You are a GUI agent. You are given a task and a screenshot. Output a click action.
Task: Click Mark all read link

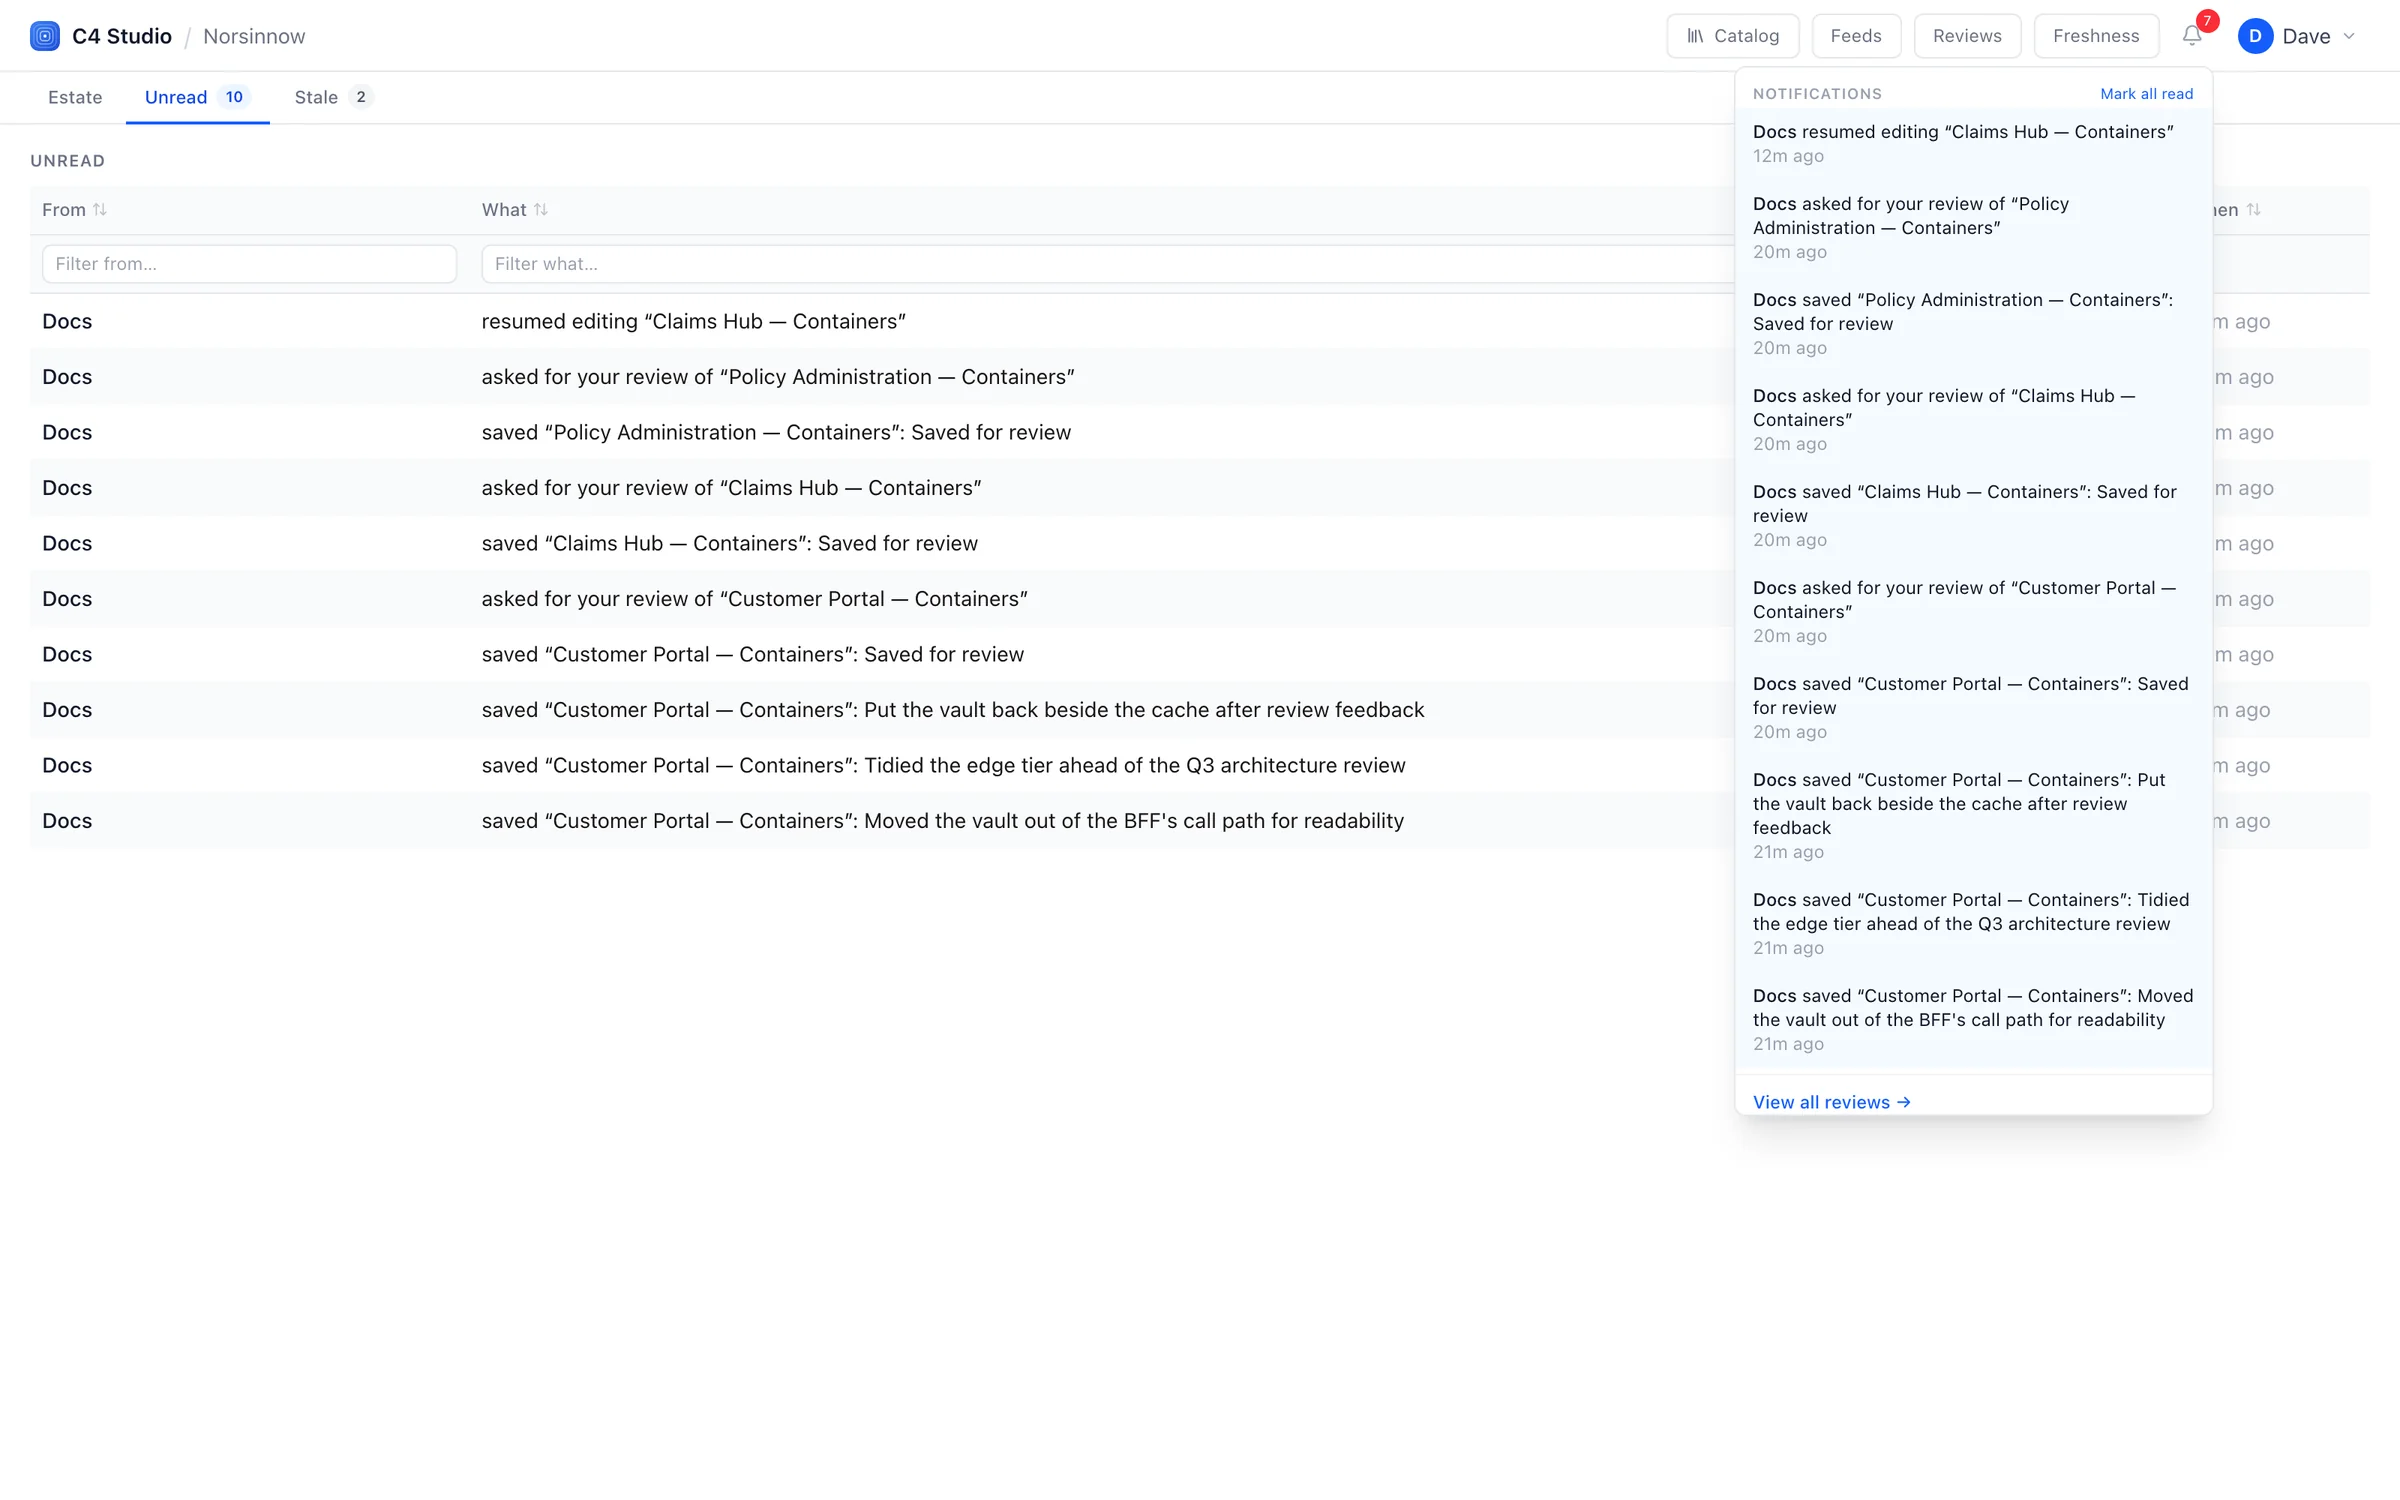2146,93
